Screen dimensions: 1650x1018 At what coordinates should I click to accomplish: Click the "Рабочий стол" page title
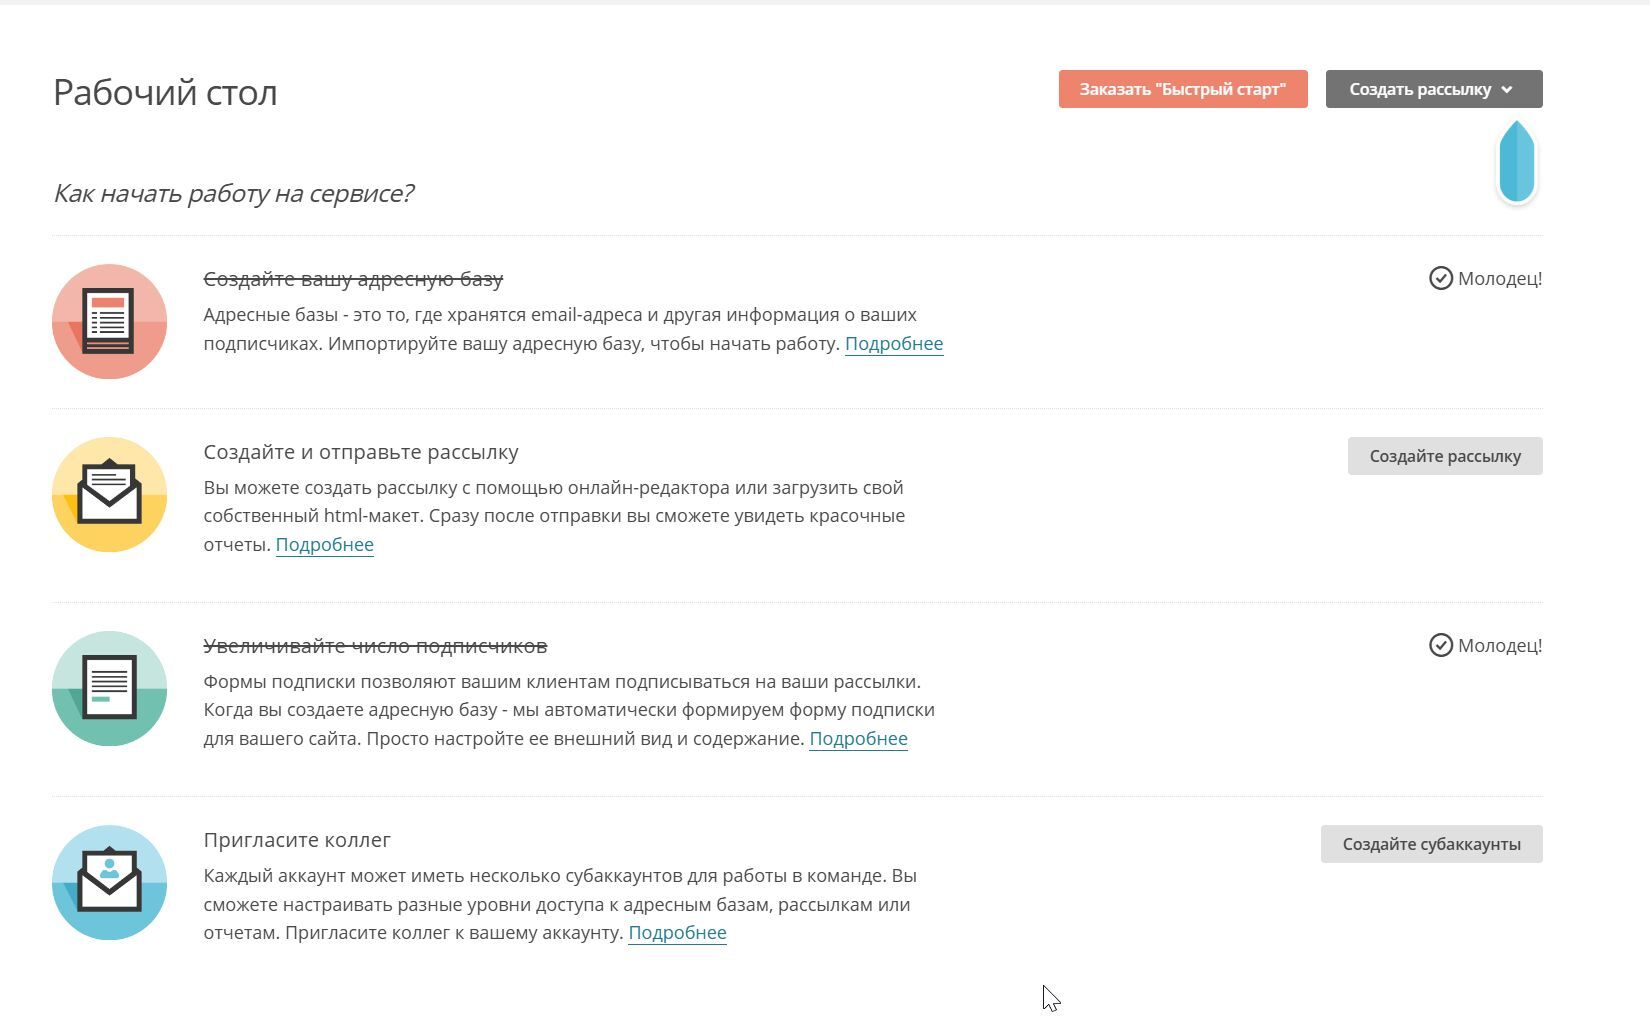(165, 92)
